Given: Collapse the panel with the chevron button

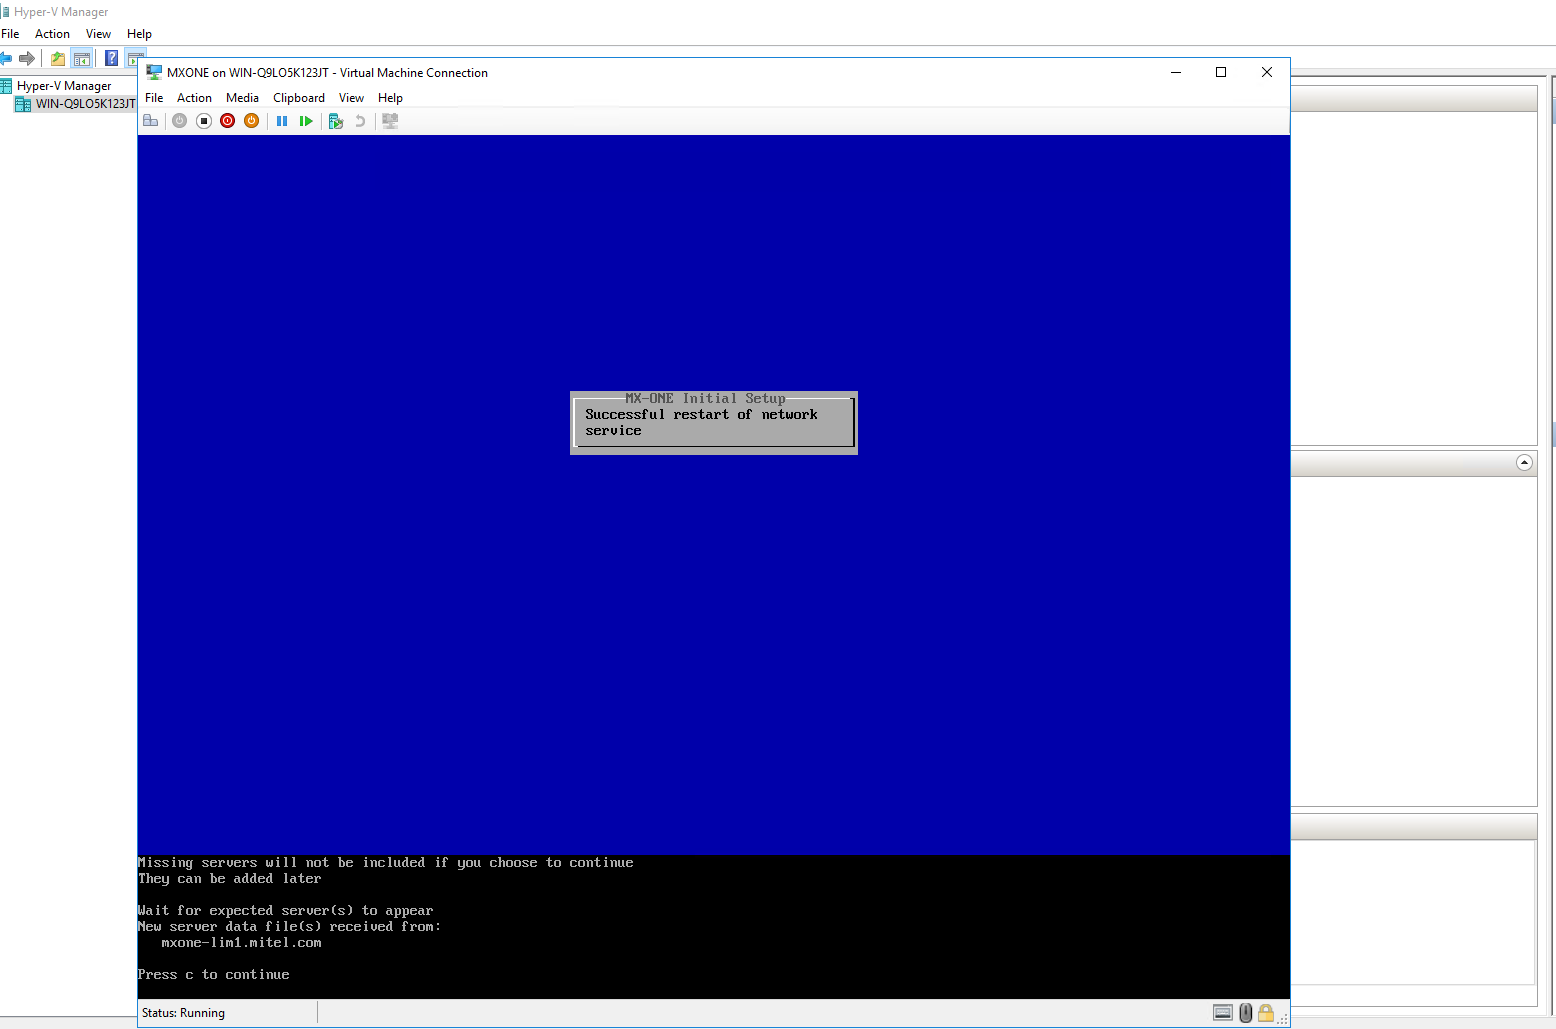Looking at the screenshot, I should tap(1524, 462).
